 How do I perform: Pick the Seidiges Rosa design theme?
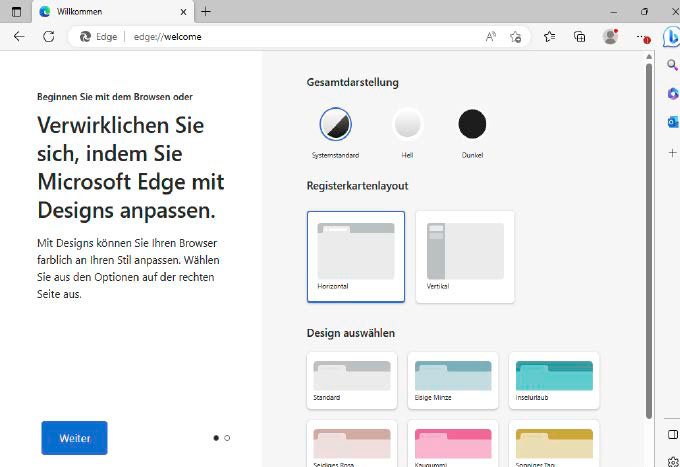[352, 444]
